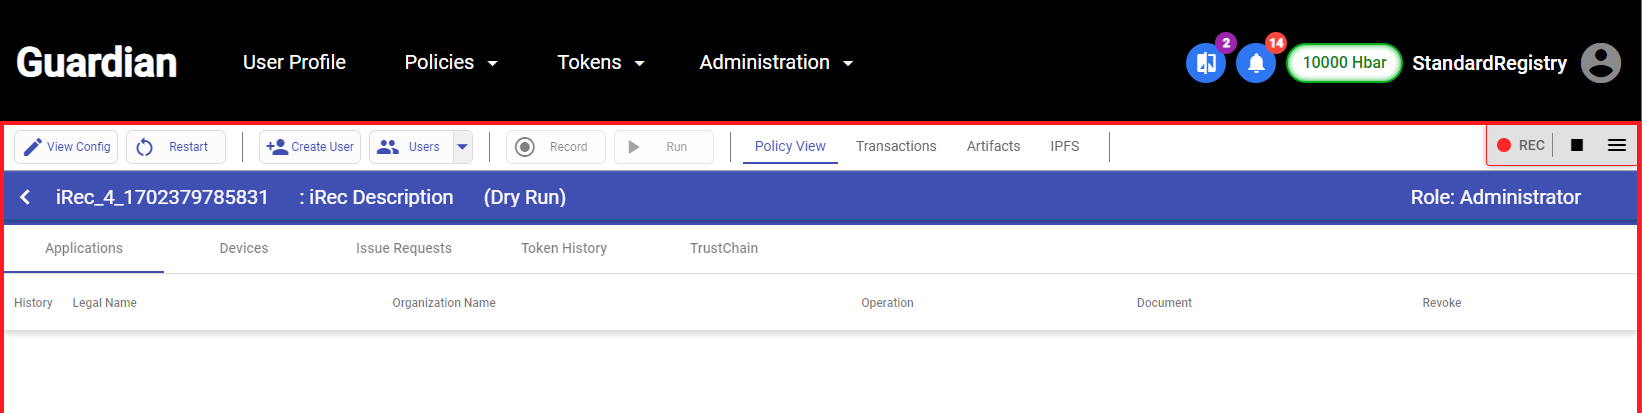Open the notifications bell
Screen dimensions: 1642x413
1256,63
